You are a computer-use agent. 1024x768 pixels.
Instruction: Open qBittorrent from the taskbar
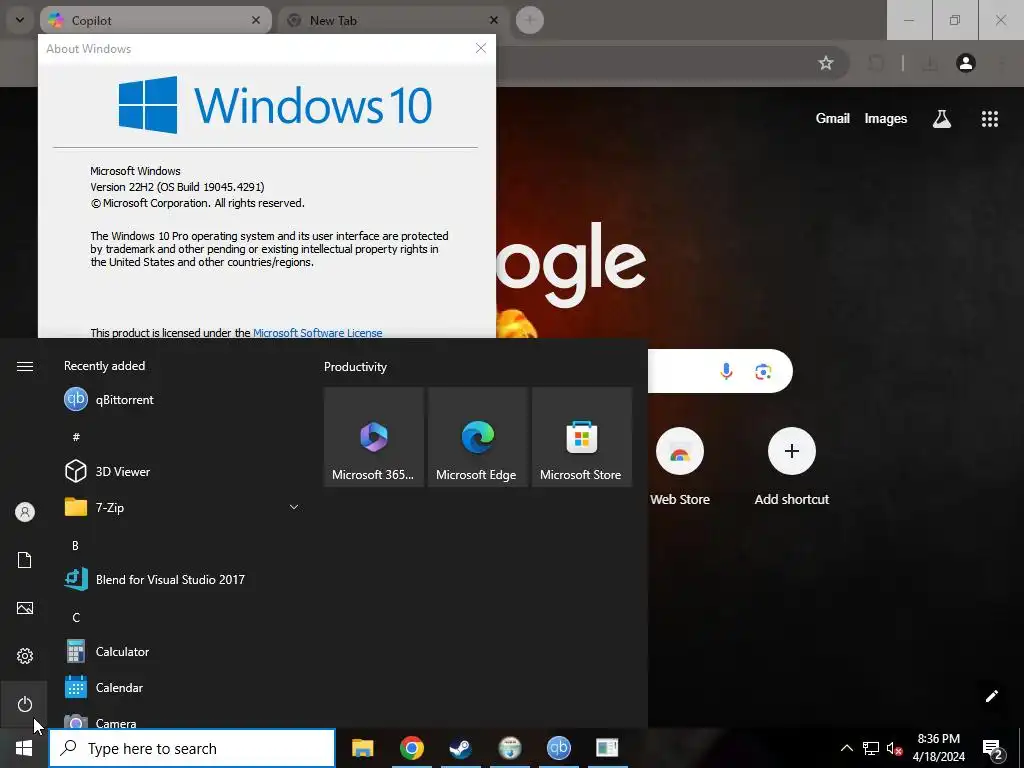(x=558, y=748)
